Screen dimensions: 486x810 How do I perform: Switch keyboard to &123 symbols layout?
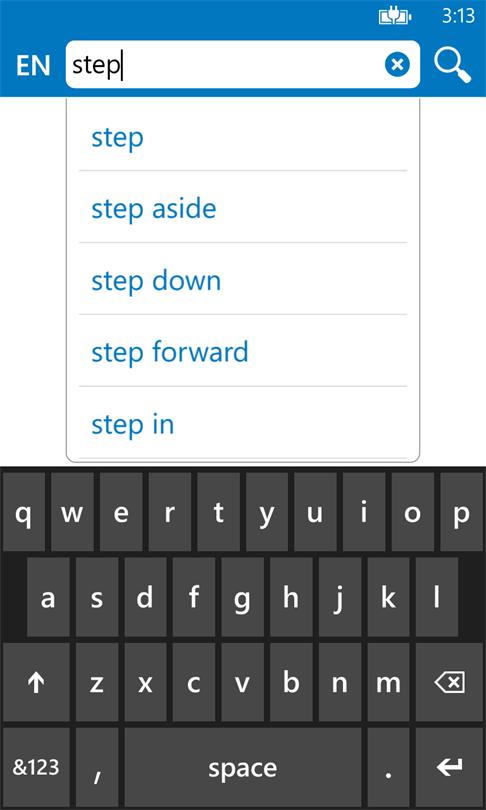point(36,768)
